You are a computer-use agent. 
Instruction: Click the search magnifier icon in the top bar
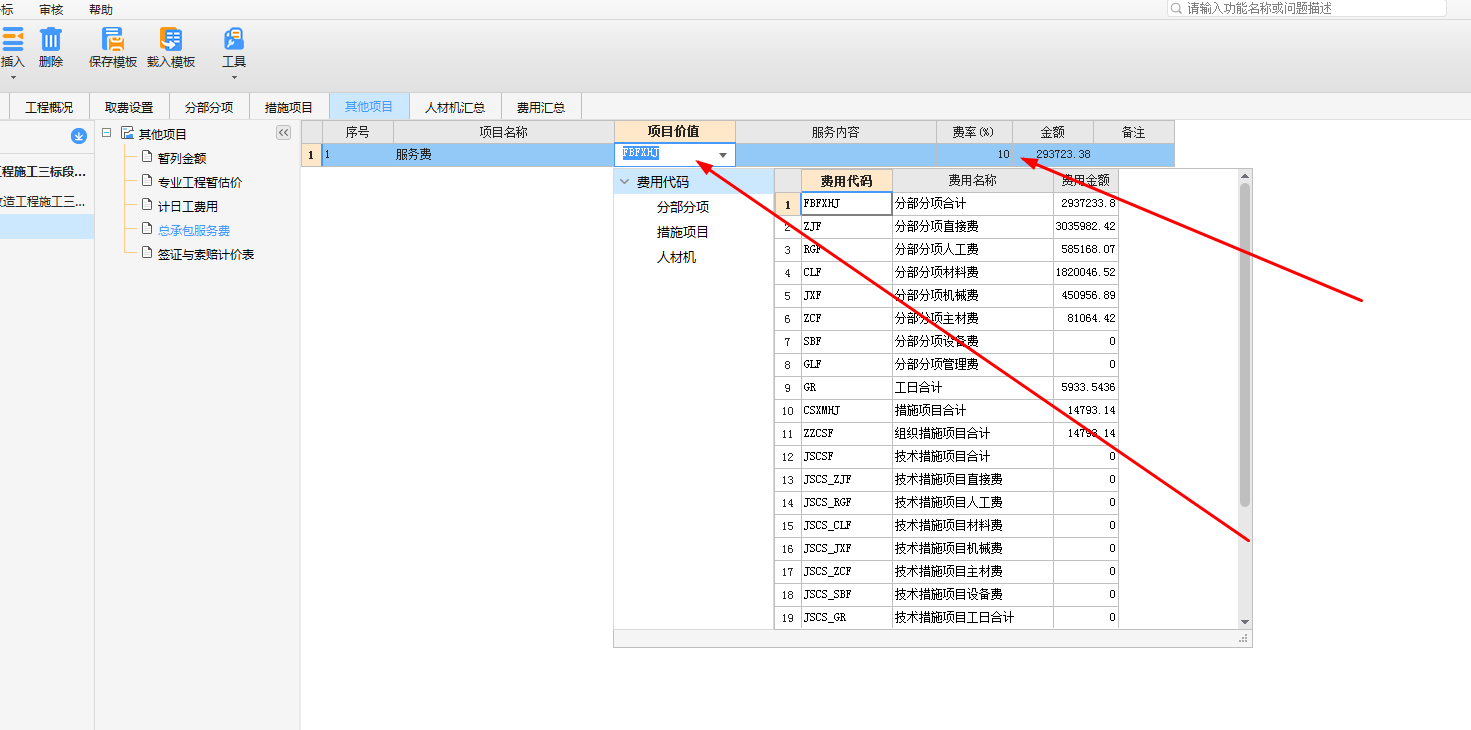[1177, 8]
